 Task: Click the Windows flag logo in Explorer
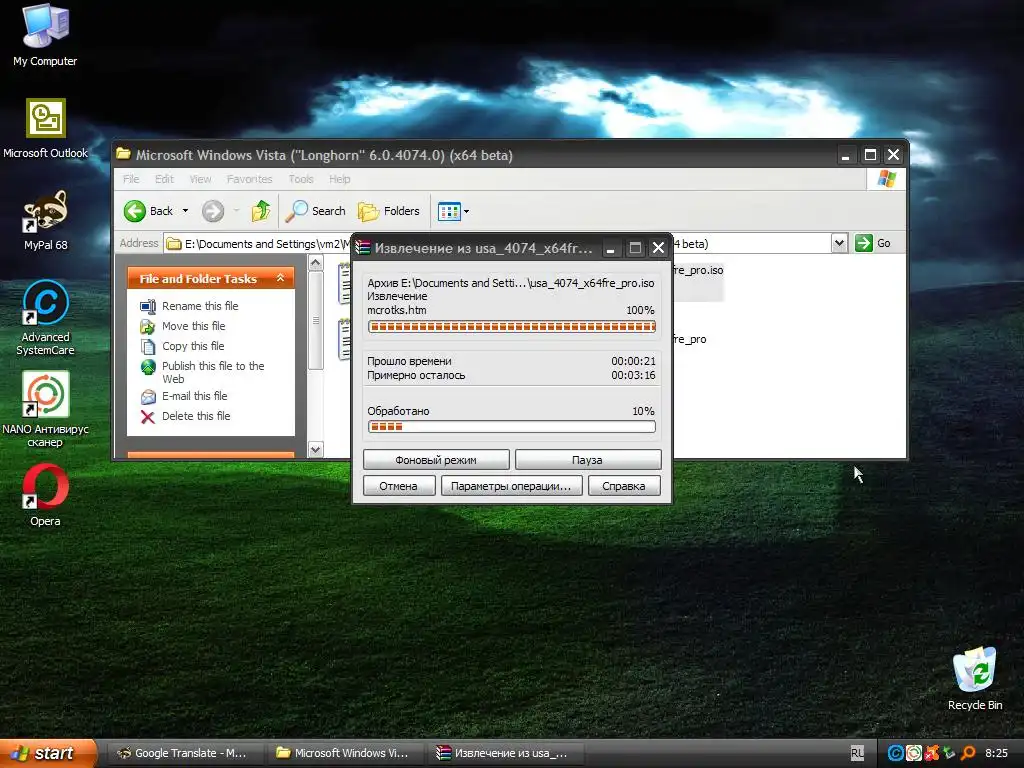[x=886, y=178]
